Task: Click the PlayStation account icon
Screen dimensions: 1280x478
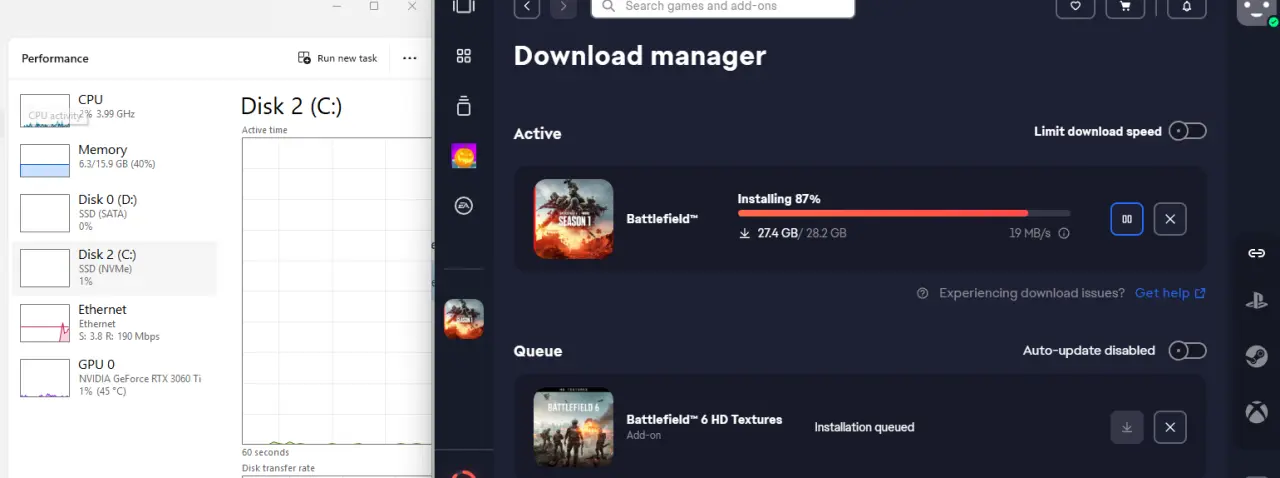Action: pyautogui.click(x=1257, y=301)
